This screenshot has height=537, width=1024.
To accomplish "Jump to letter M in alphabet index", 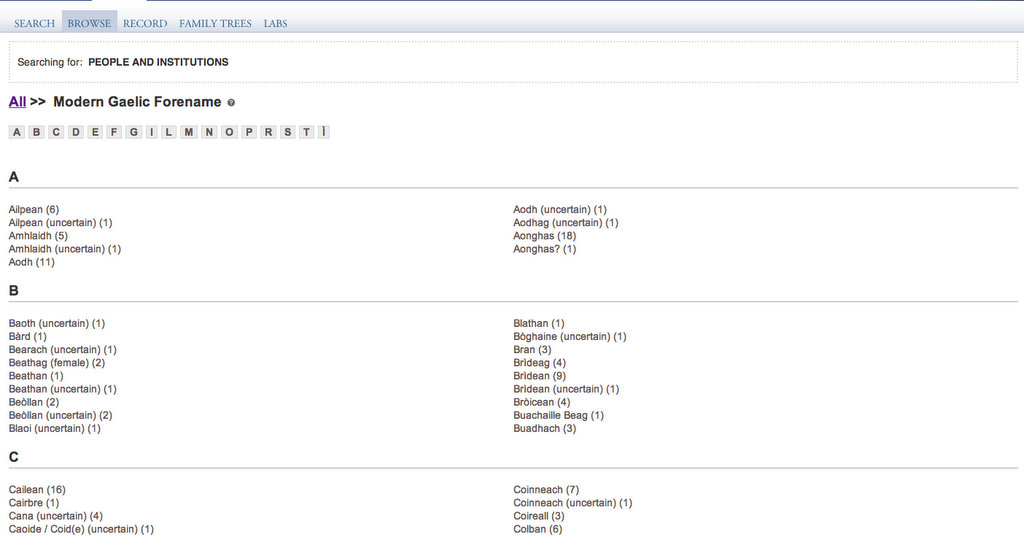I will tap(189, 132).
